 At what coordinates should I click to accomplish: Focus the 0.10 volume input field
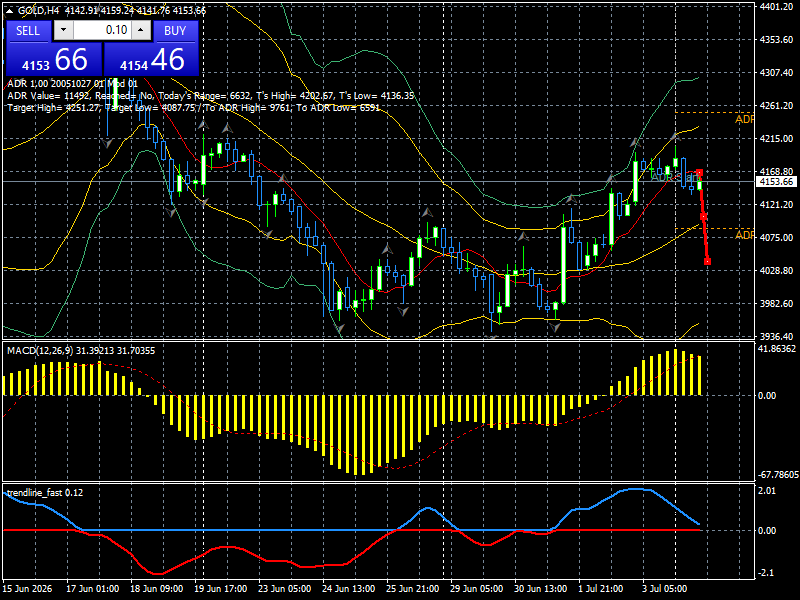coord(102,30)
